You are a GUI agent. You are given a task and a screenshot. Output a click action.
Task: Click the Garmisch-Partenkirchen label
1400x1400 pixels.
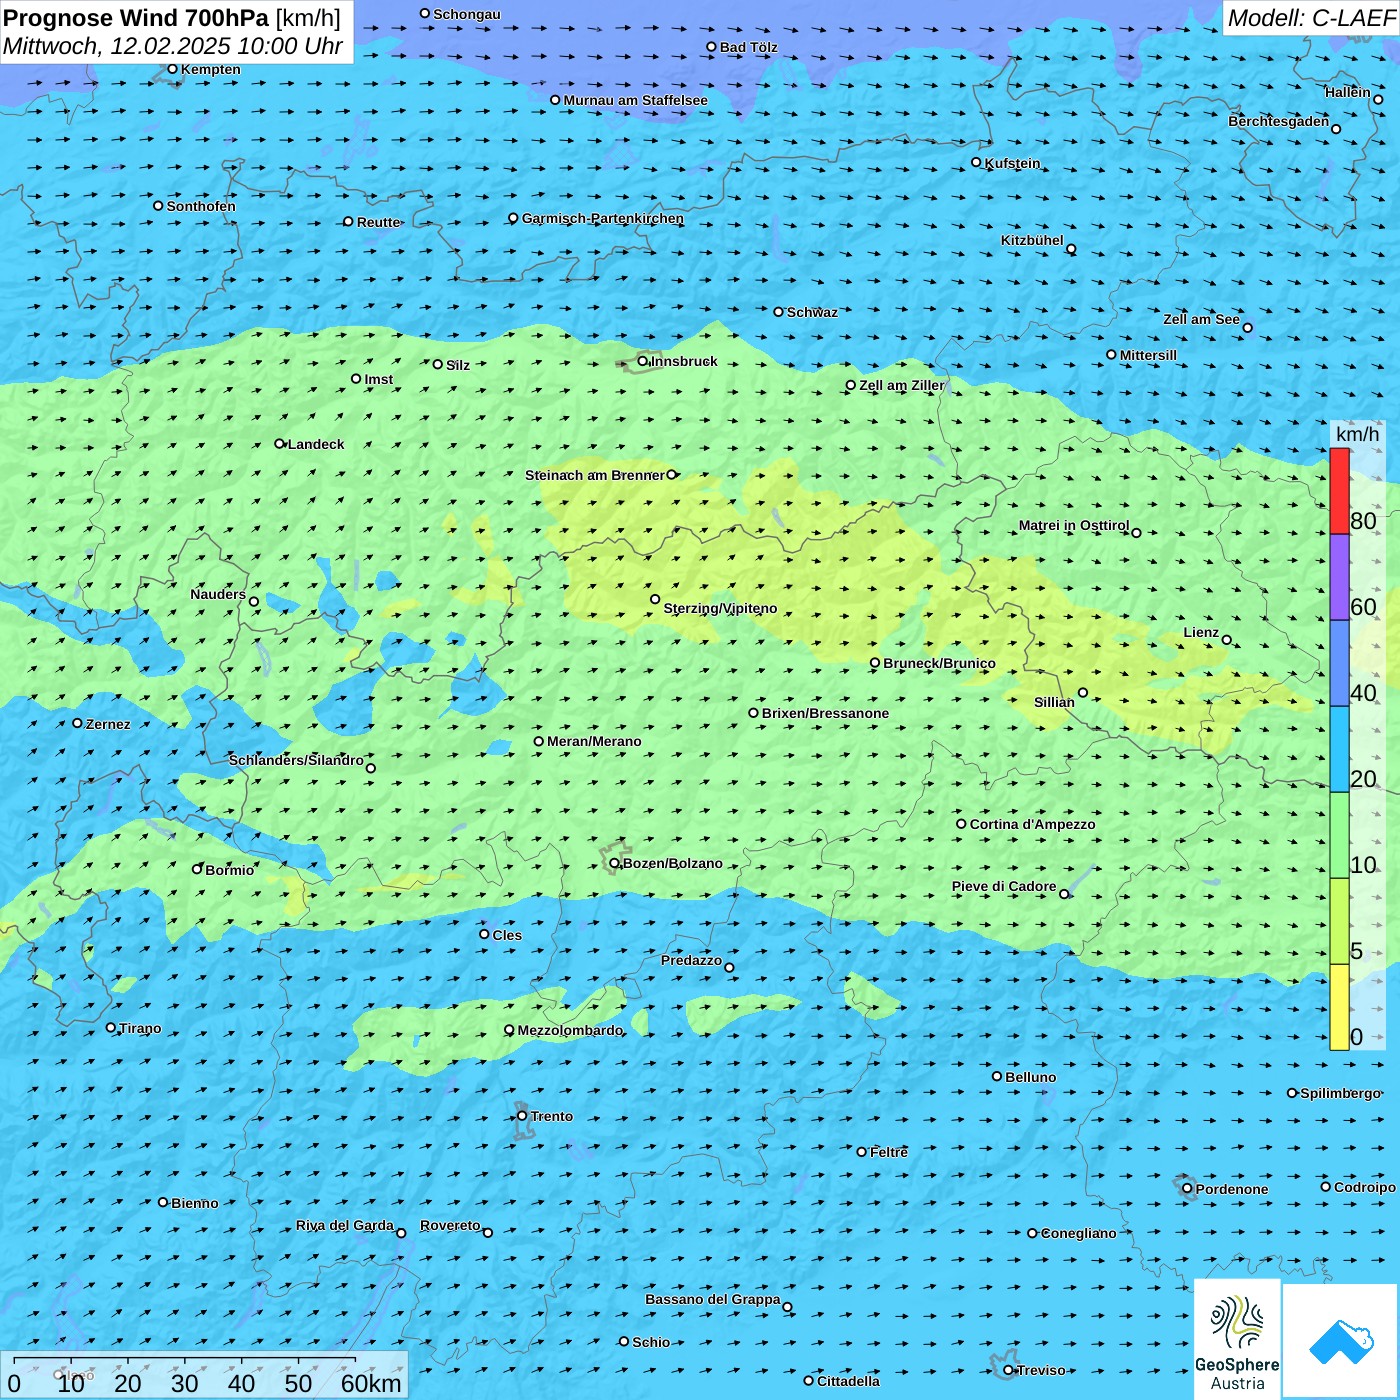[602, 218]
